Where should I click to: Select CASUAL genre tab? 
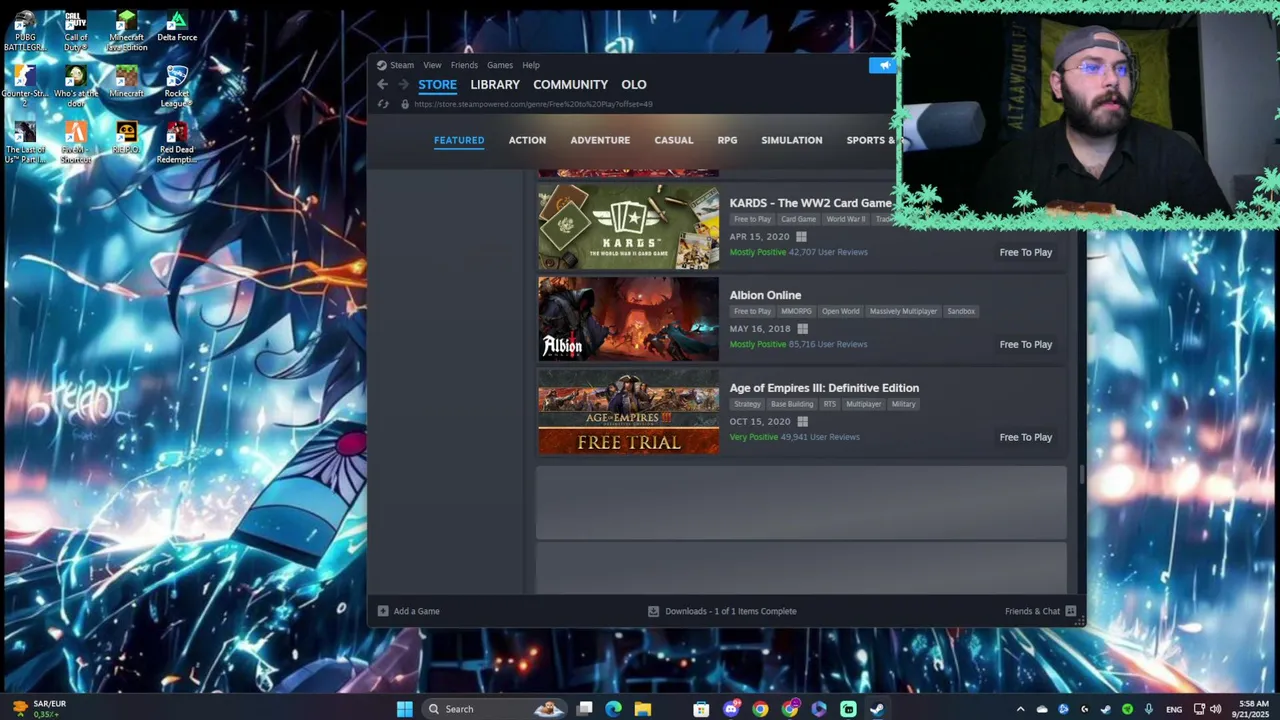pyautogui.click(x=673, y=140)
